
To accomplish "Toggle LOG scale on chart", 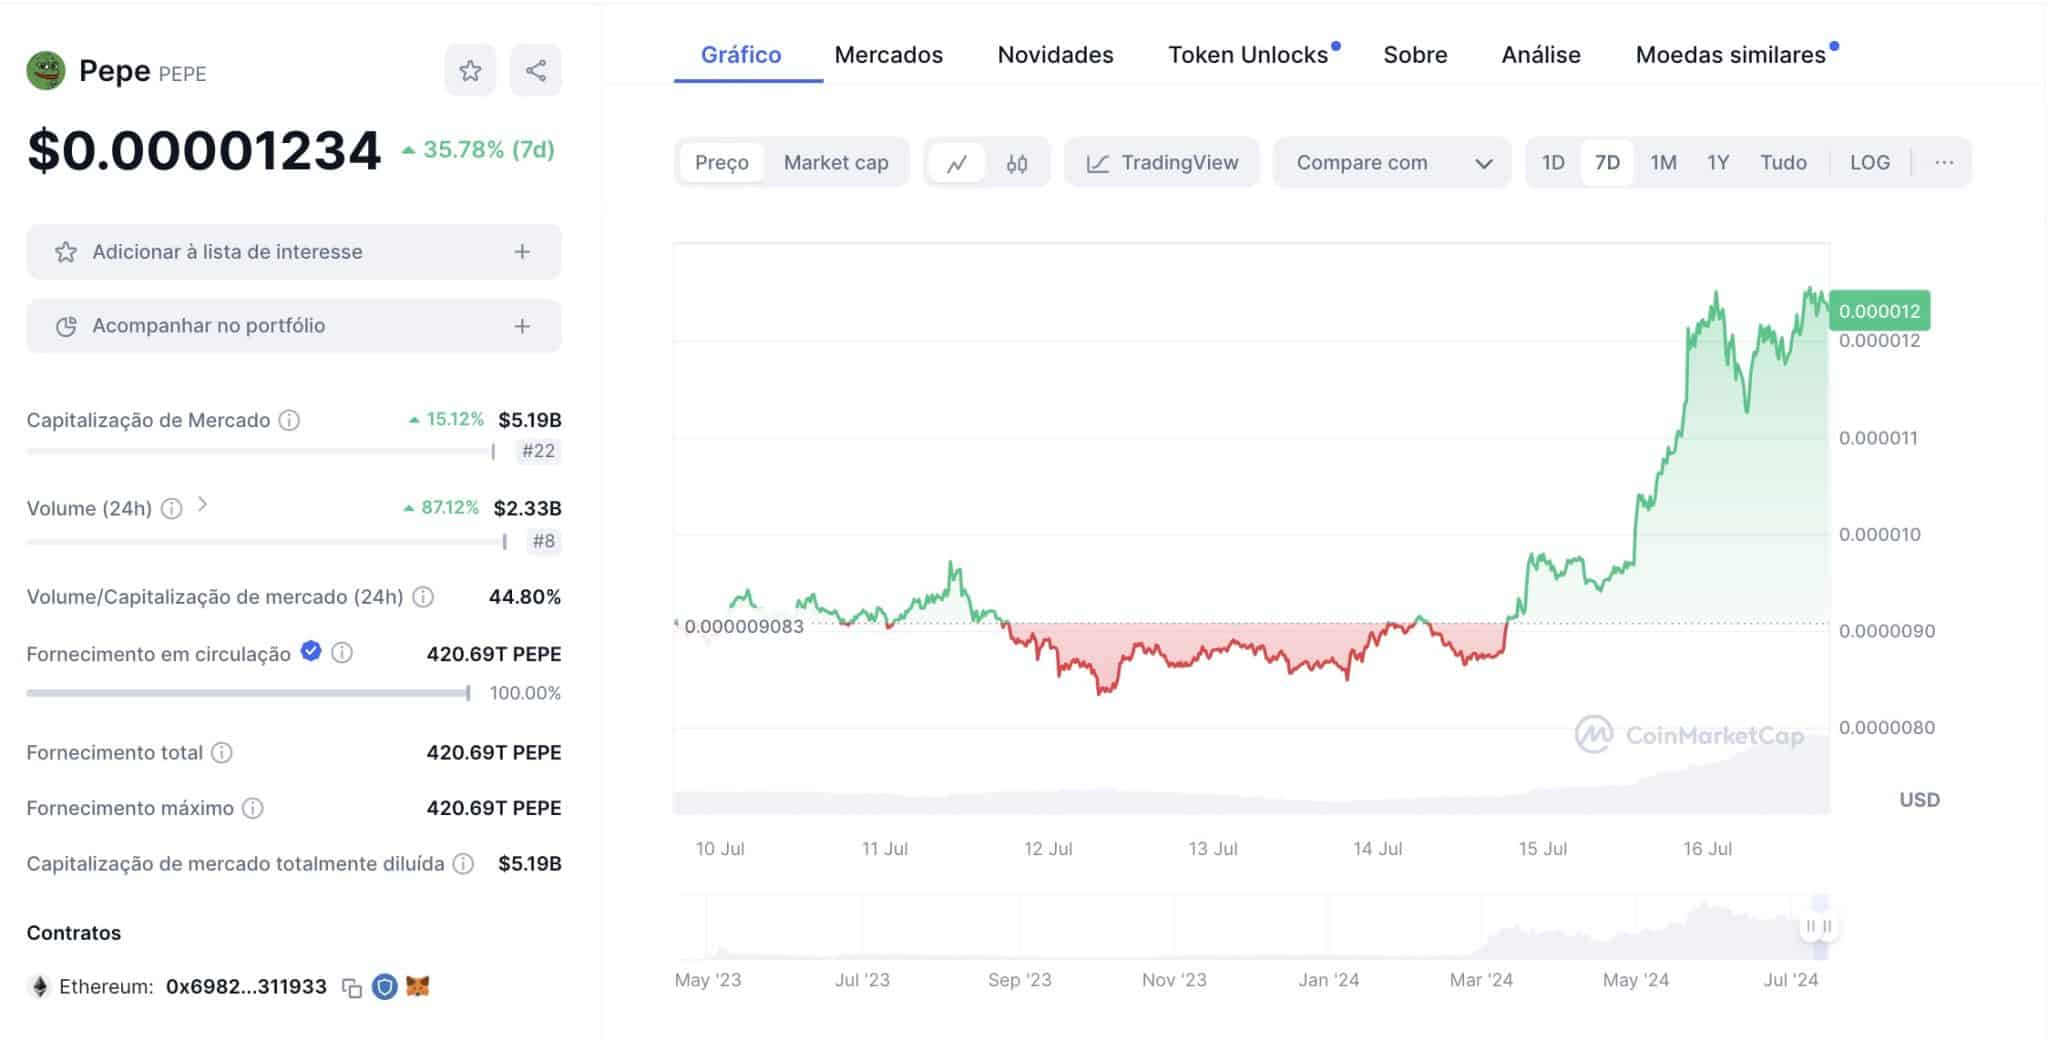I will coord(1869,162).
